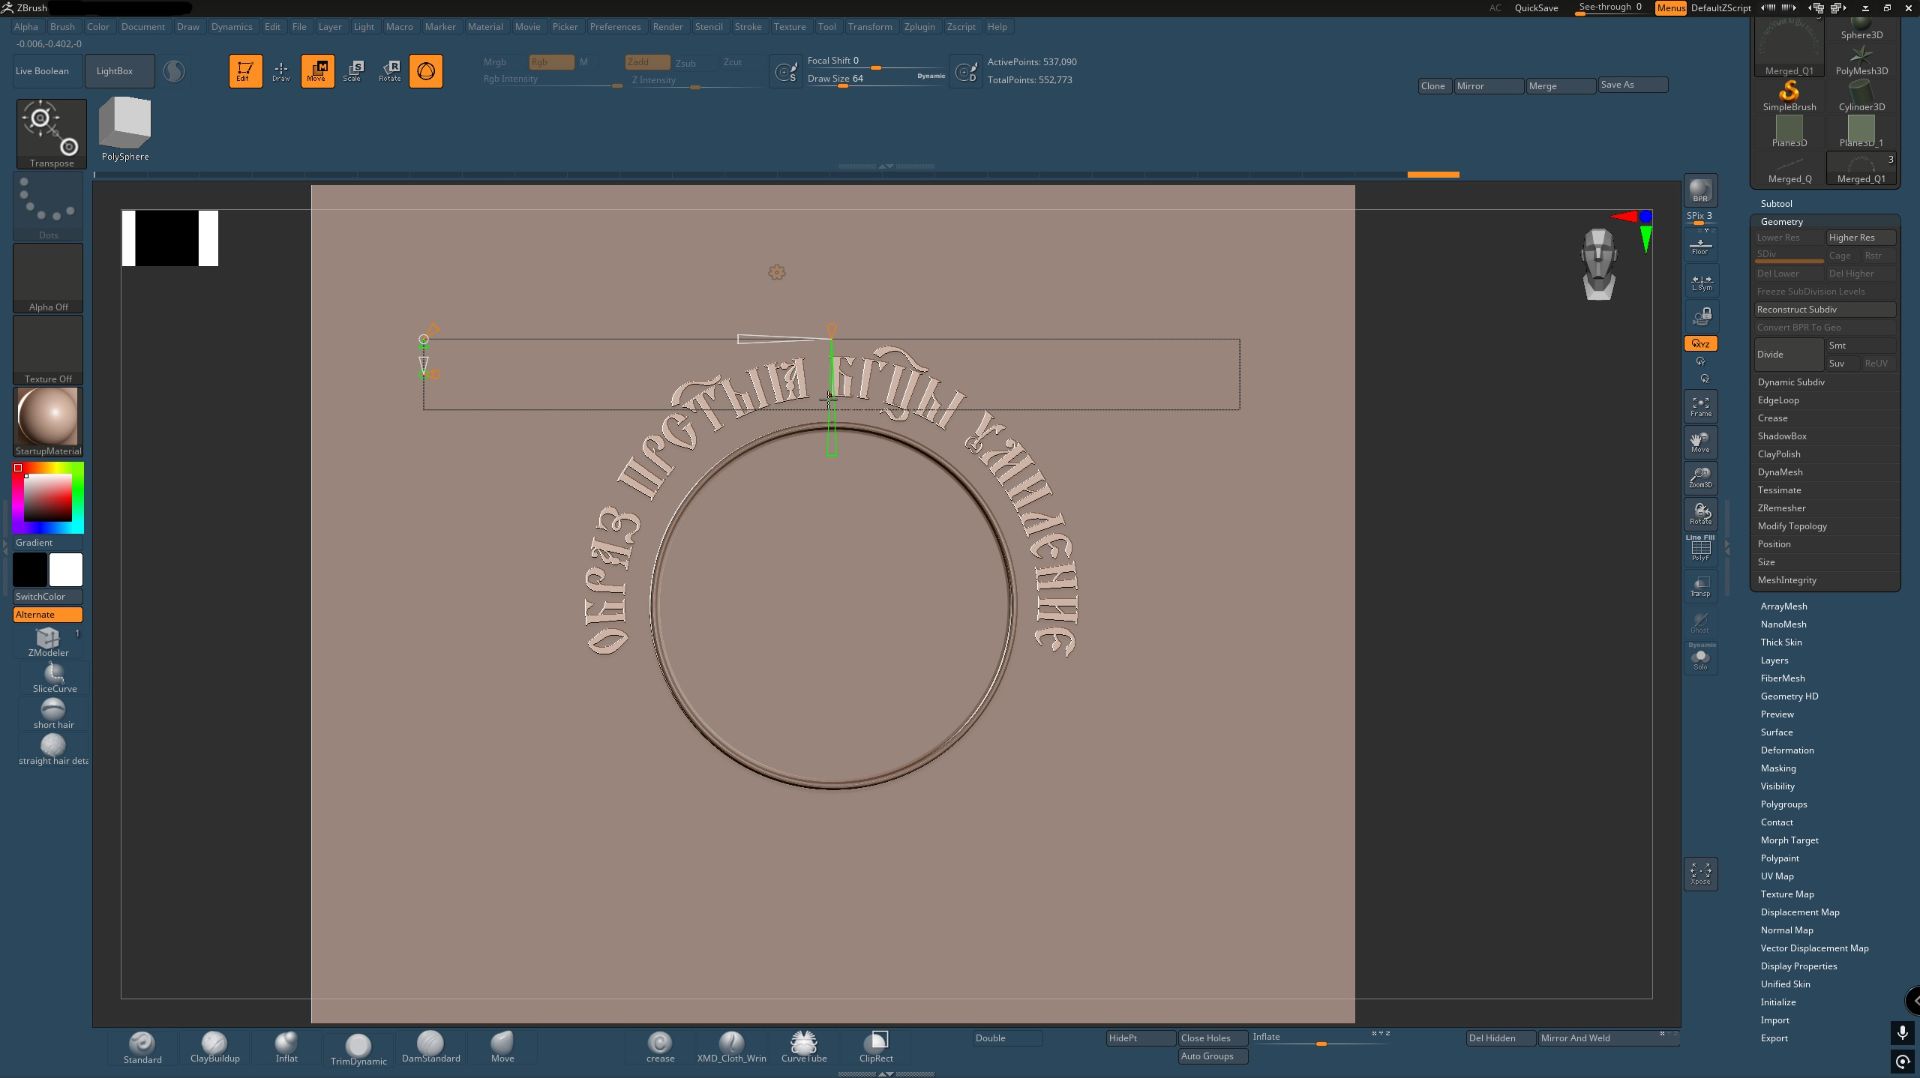Open the Document menu
Viewport: 1920px width, 1078px height.
[x=143, y=27]
